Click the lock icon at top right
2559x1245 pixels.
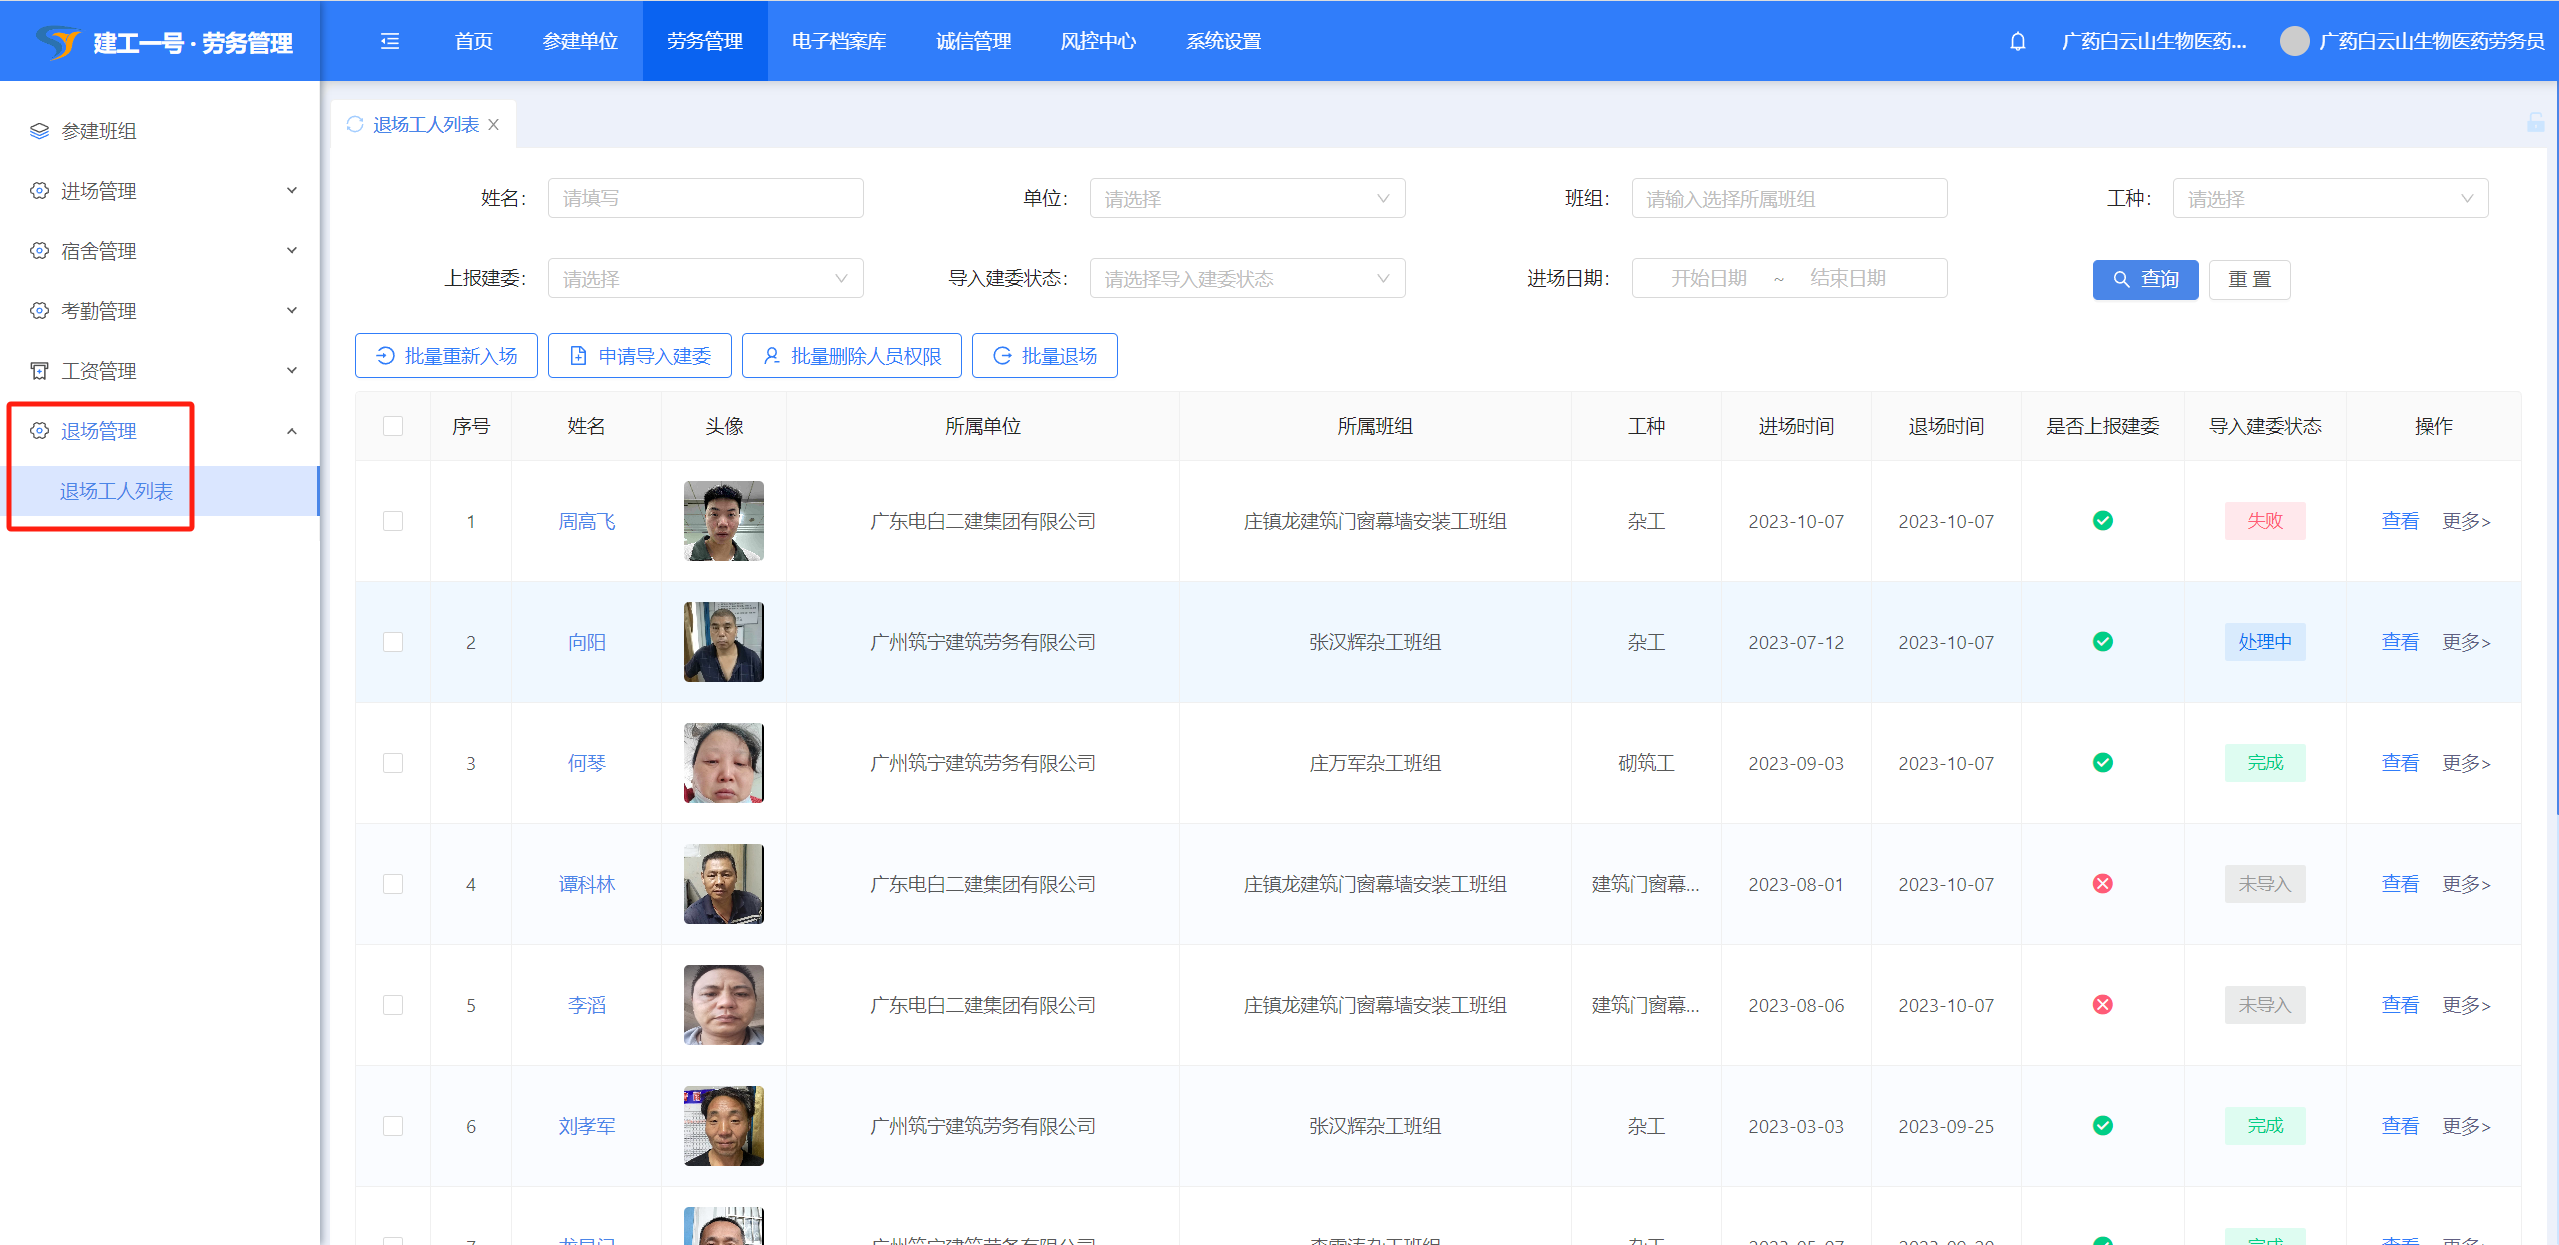tap(2535, 123)
